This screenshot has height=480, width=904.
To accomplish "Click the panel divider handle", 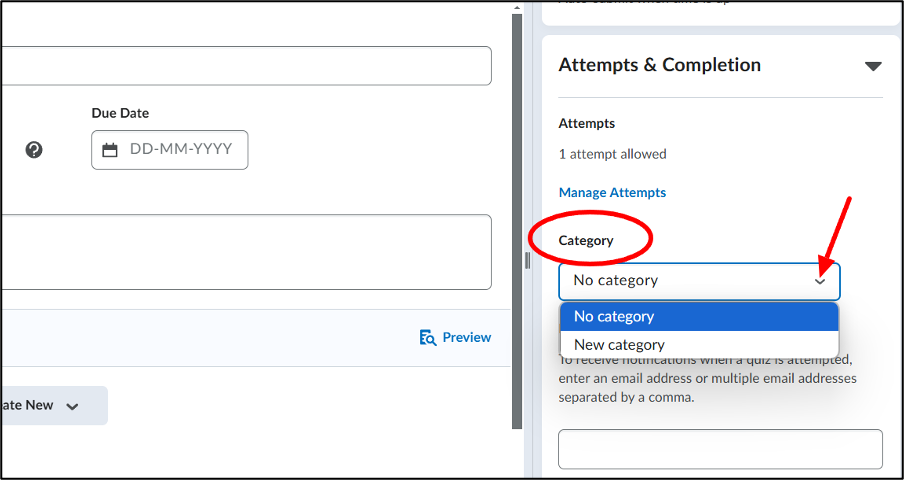I will pyautogui.click(x=528, y=260).
